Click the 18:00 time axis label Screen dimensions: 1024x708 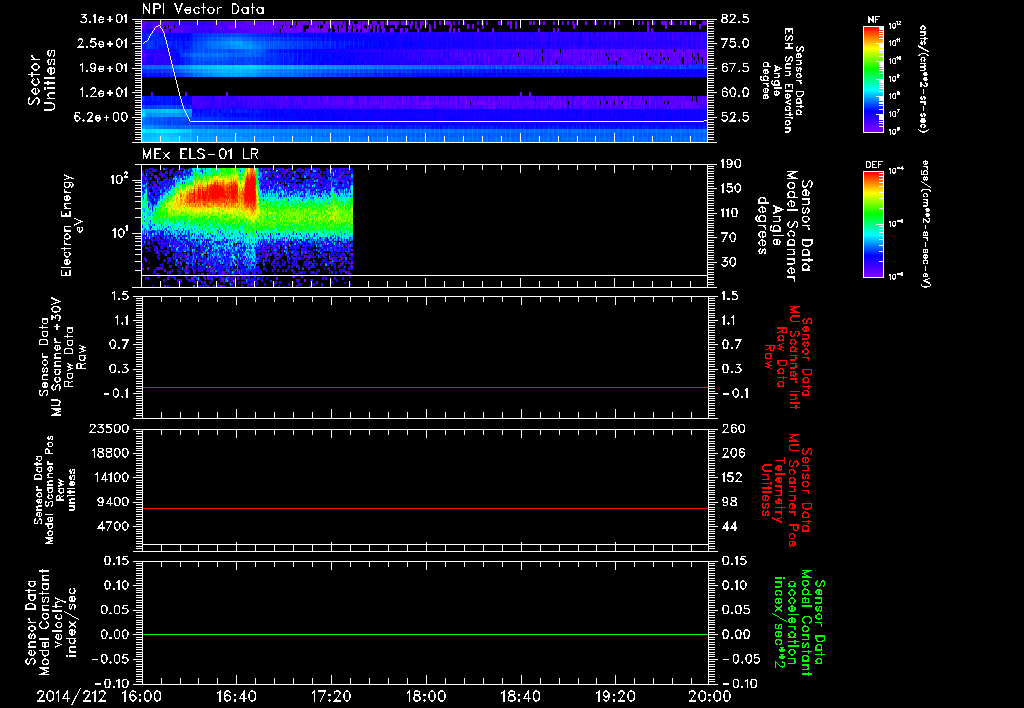pyautogui.click(x=426, y=696)
